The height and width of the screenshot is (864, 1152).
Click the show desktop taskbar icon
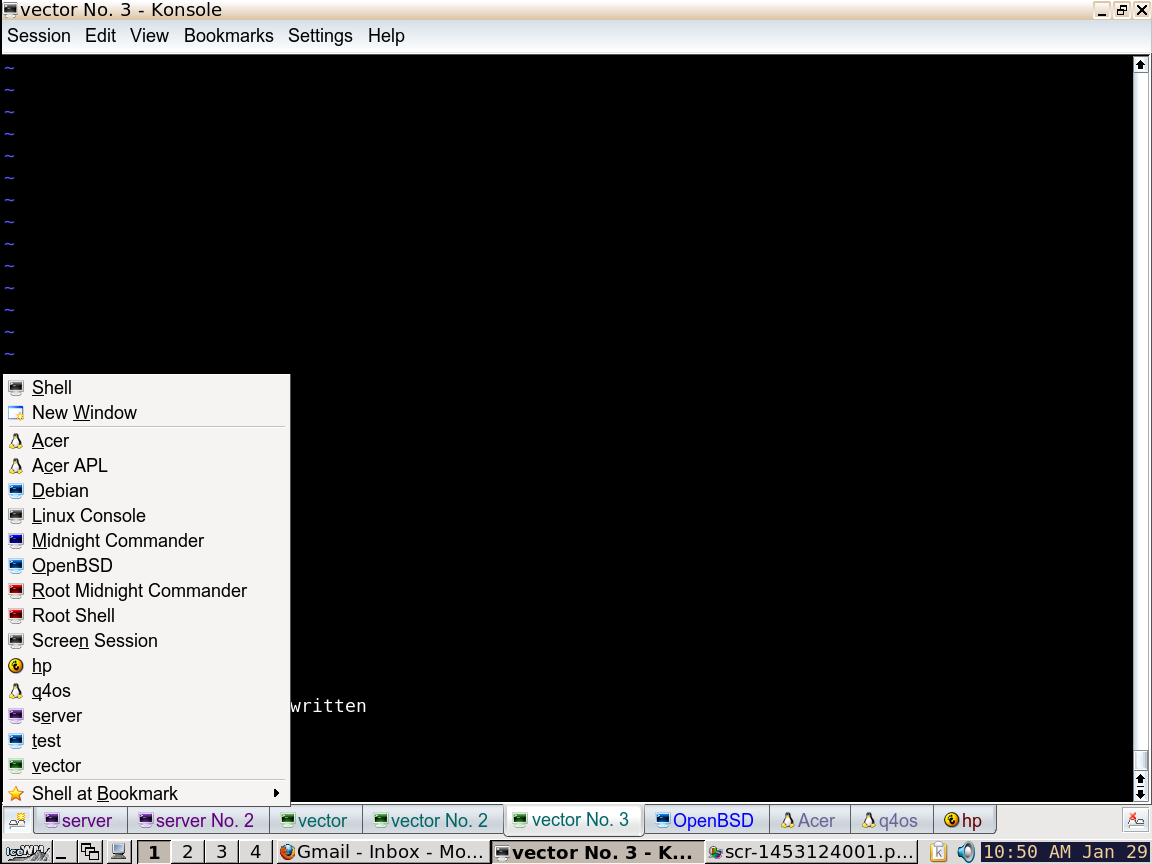click(x=63, y=852)
